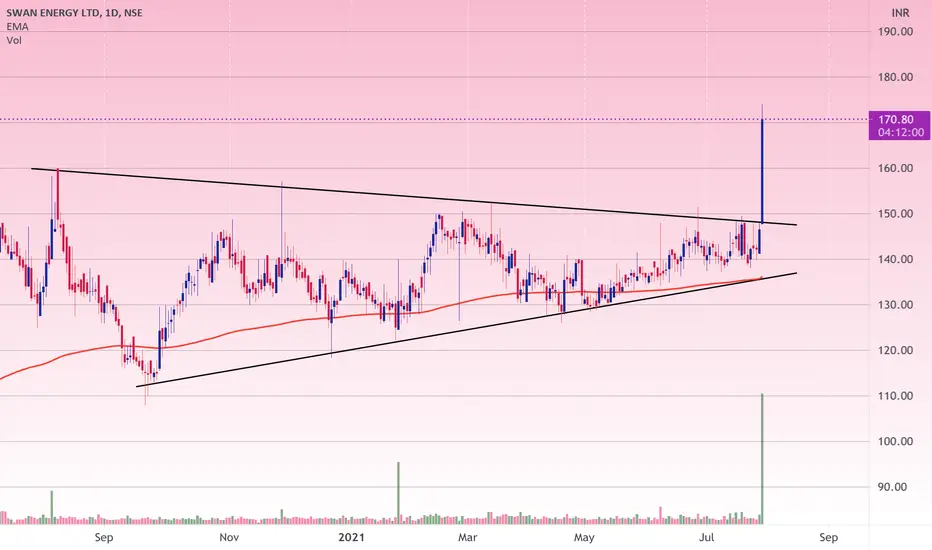The image size is (932, 550).
Task: Select the EMA indicator label
Action: coord(17,27)
